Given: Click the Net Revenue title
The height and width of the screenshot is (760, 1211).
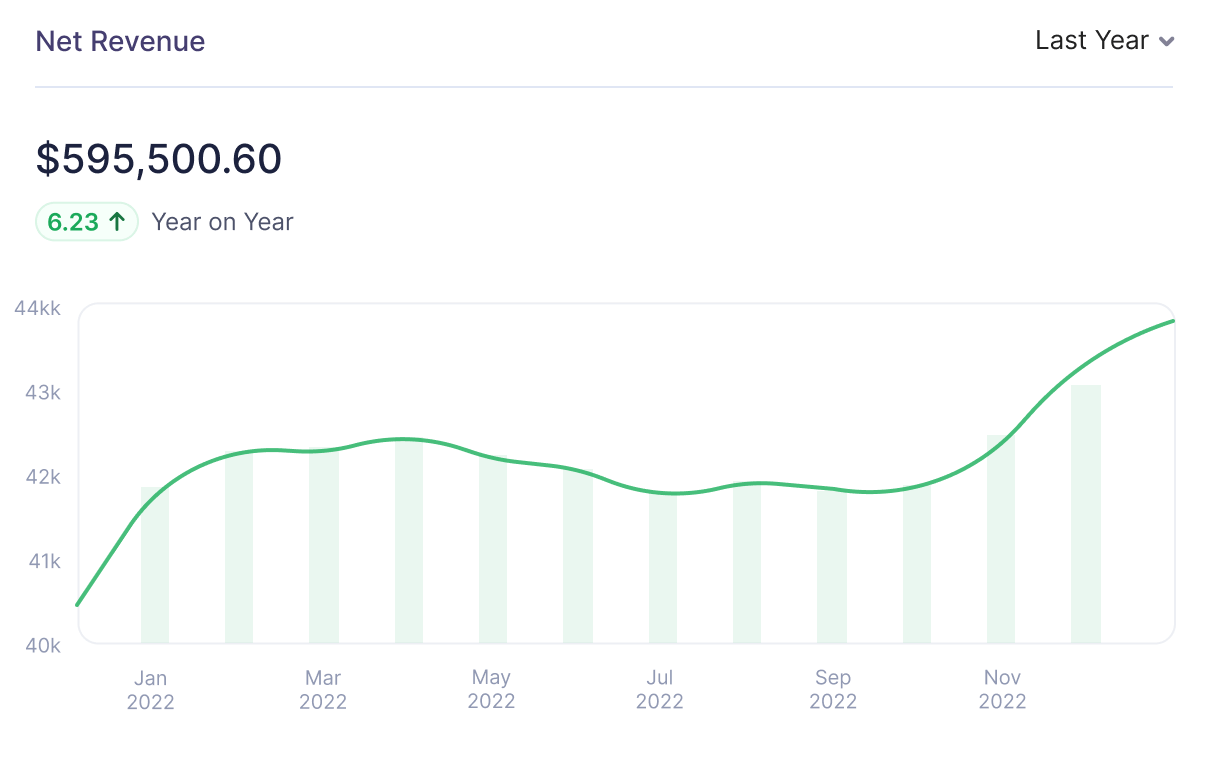Looking at the screenshot, I should click(120, 41).
